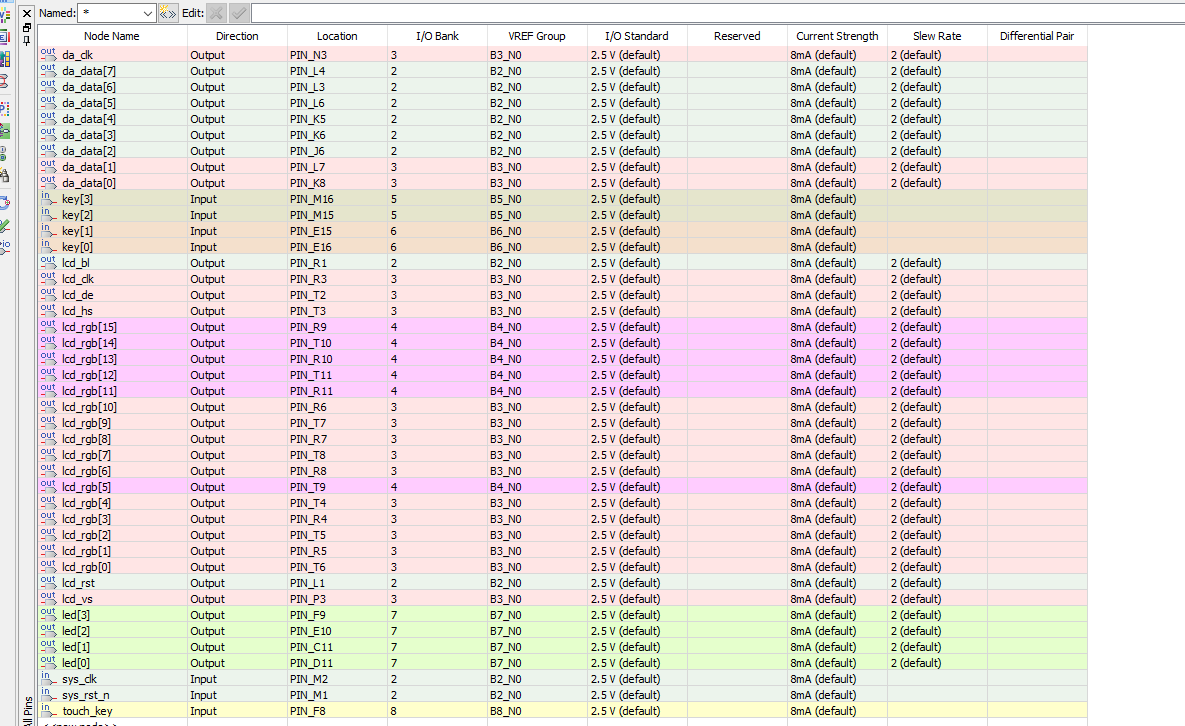Click the output pin icon beside lcd_bl
The image size is (1185, 726).
tap(48, 263)
